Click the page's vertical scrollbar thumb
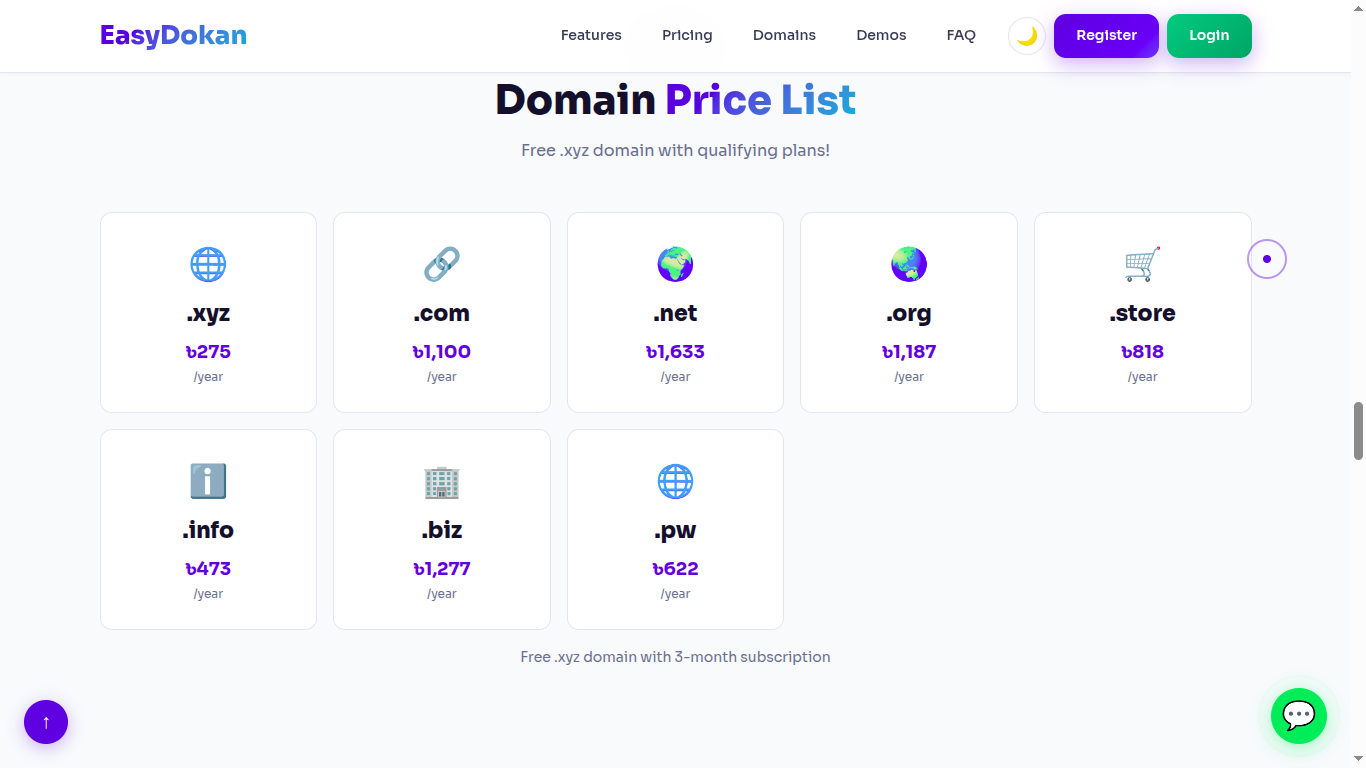This screenshot has width=1366, height=768. 1358,431
